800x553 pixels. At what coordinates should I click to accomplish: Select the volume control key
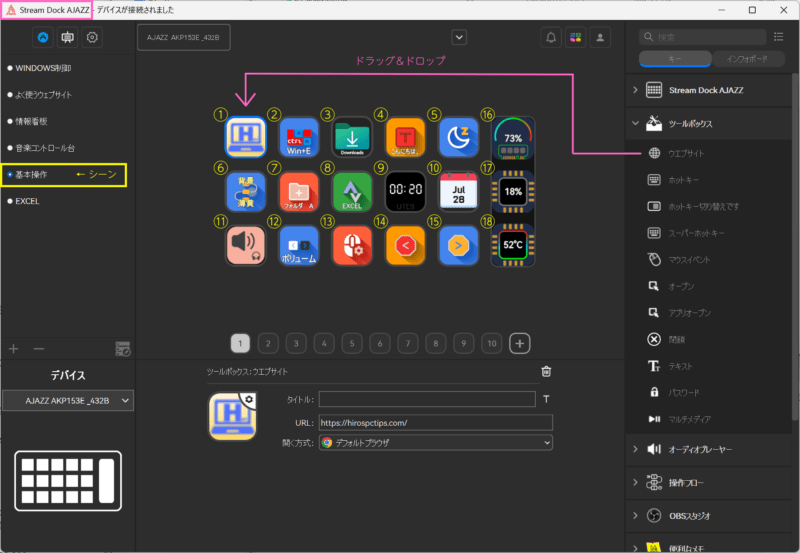click(299, 245)
